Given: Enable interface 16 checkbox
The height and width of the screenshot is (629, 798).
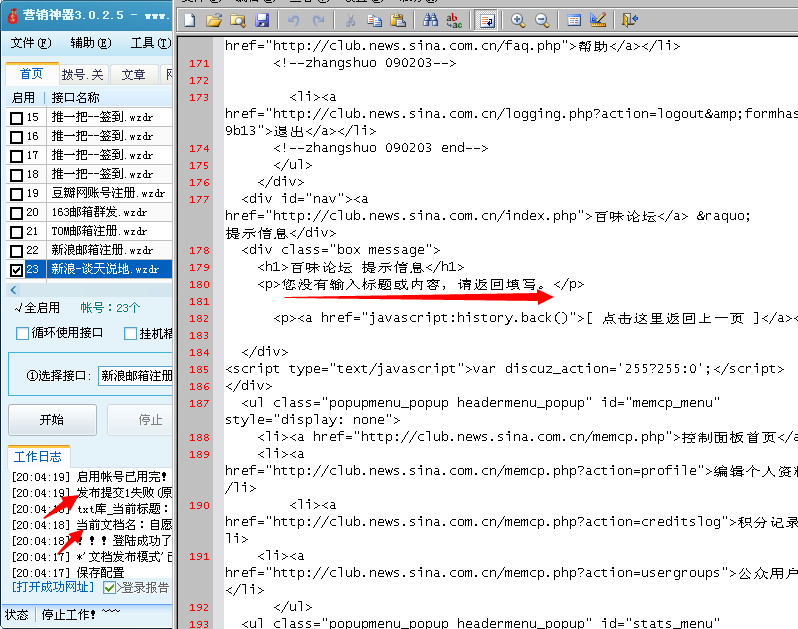Looking at the screenshot, I should pos(16,137).
